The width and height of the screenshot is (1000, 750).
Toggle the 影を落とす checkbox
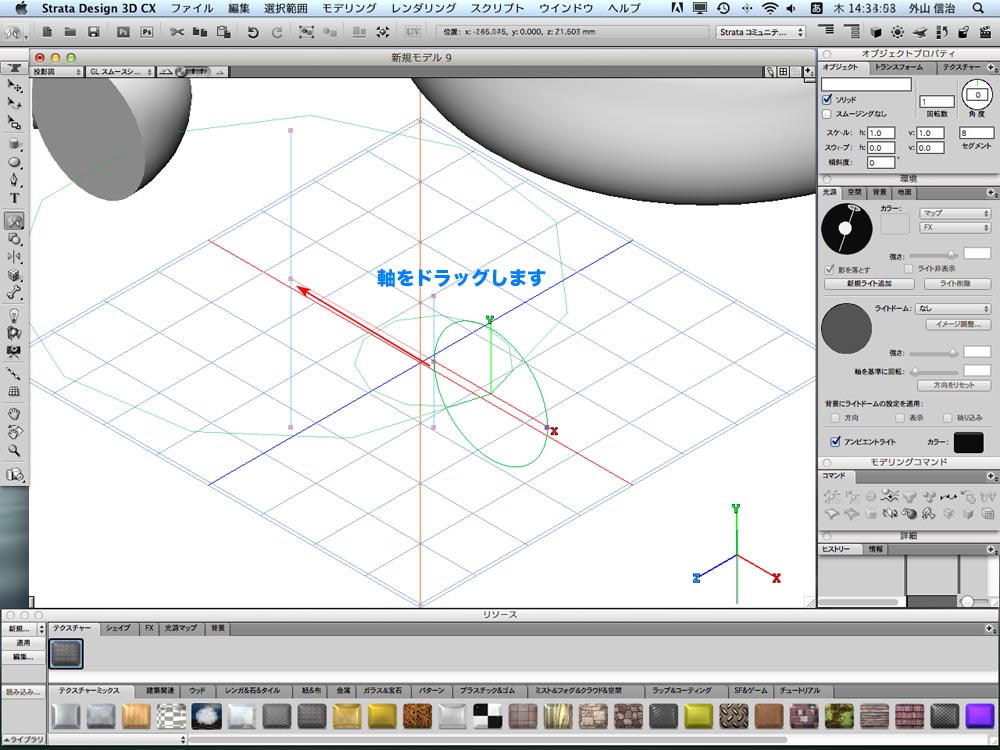point(830,269)
